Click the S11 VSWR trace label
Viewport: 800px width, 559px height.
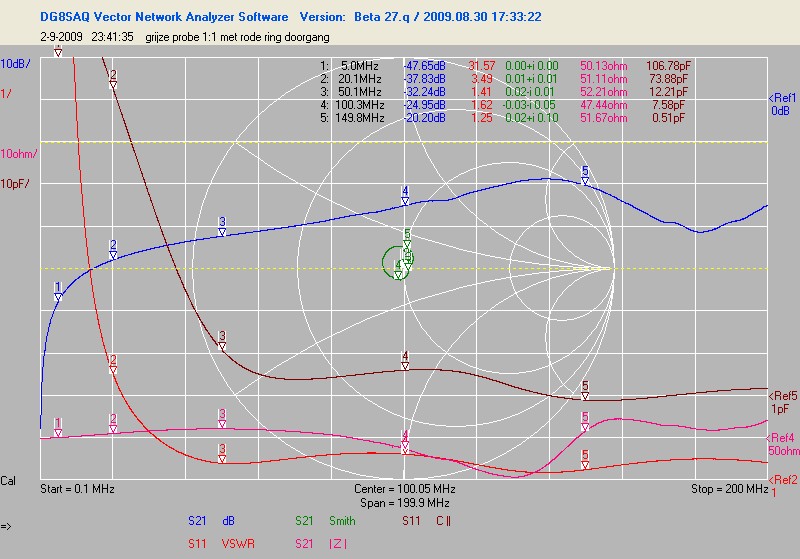coord(214,542)
